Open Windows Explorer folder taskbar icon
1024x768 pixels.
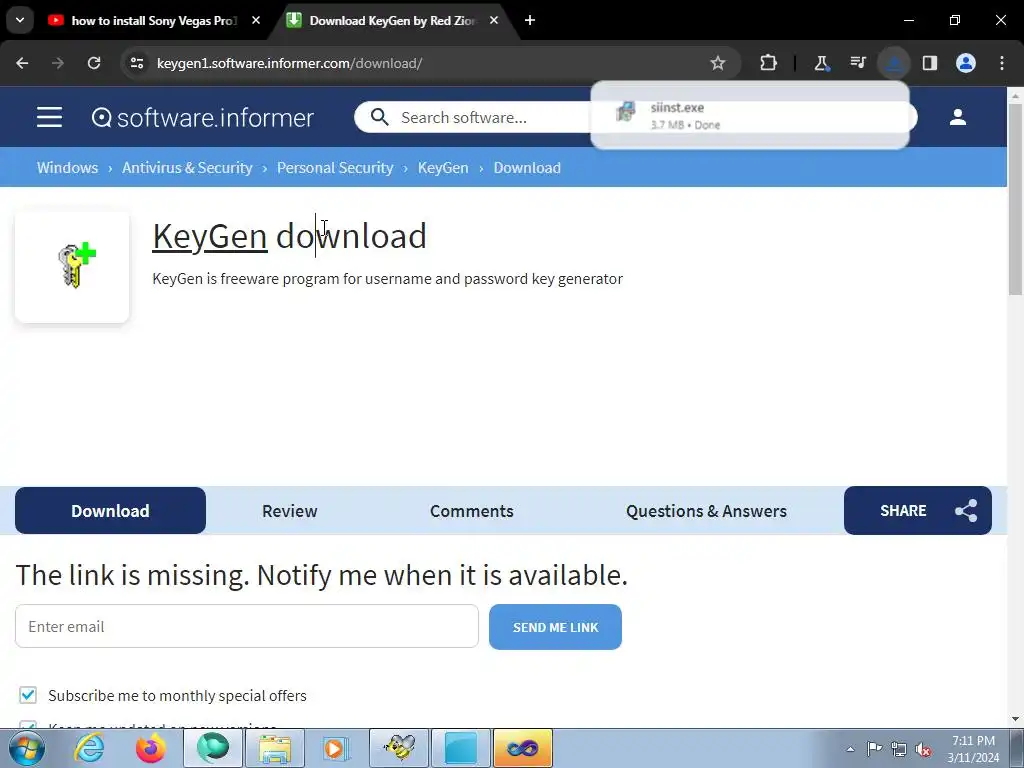click(275, 748)
